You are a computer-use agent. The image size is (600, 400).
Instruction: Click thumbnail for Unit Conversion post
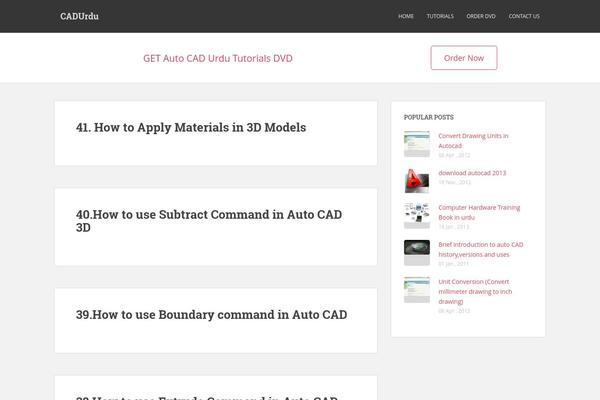click(x=417, y=290)
